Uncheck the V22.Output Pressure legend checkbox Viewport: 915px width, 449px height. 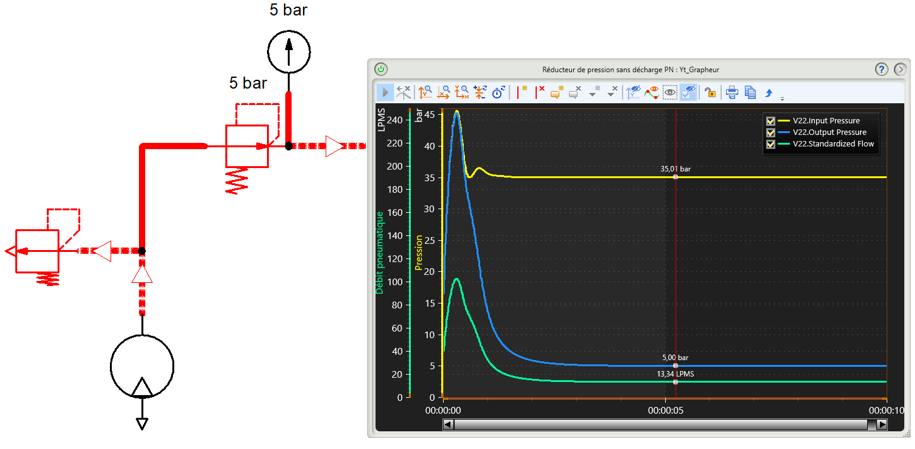(x=770, y=133)
